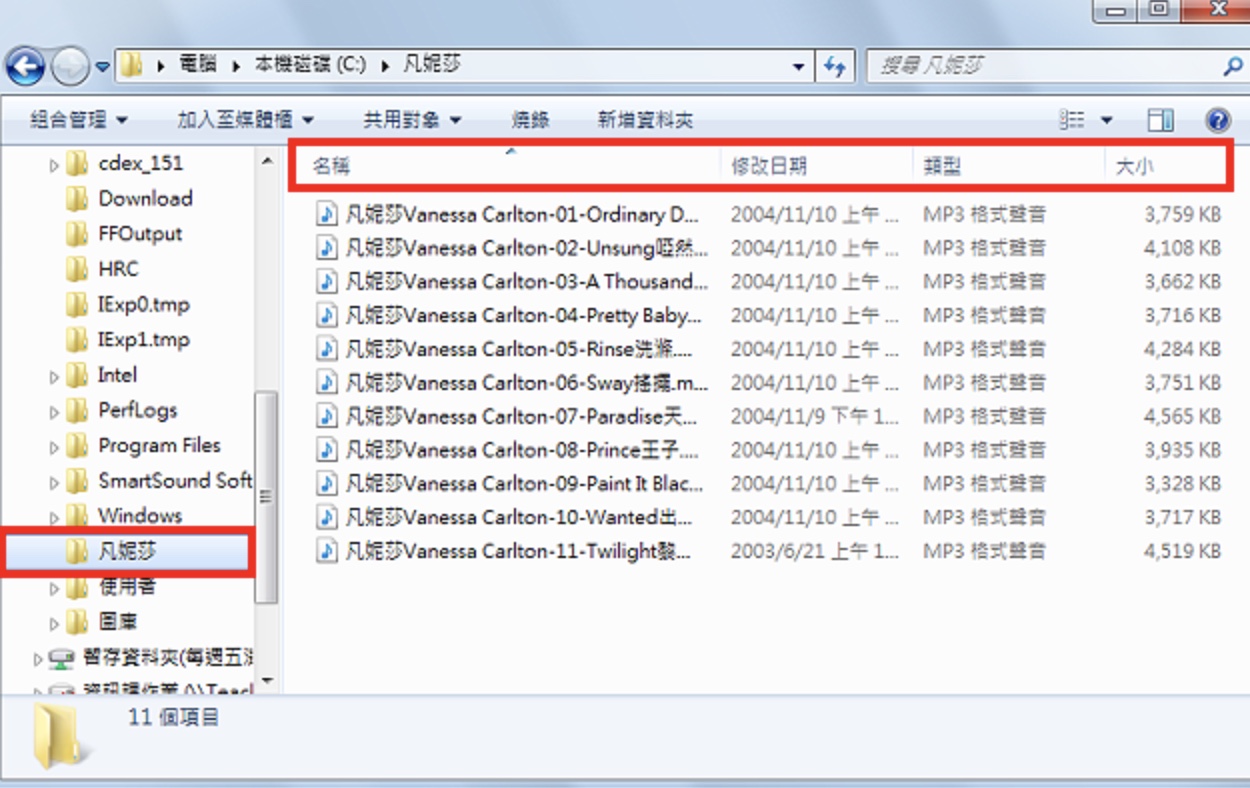Select the FFOutput folder in tree
Image resolution: width=1250 pixels, height=788 pixels.
click(140, 234)
